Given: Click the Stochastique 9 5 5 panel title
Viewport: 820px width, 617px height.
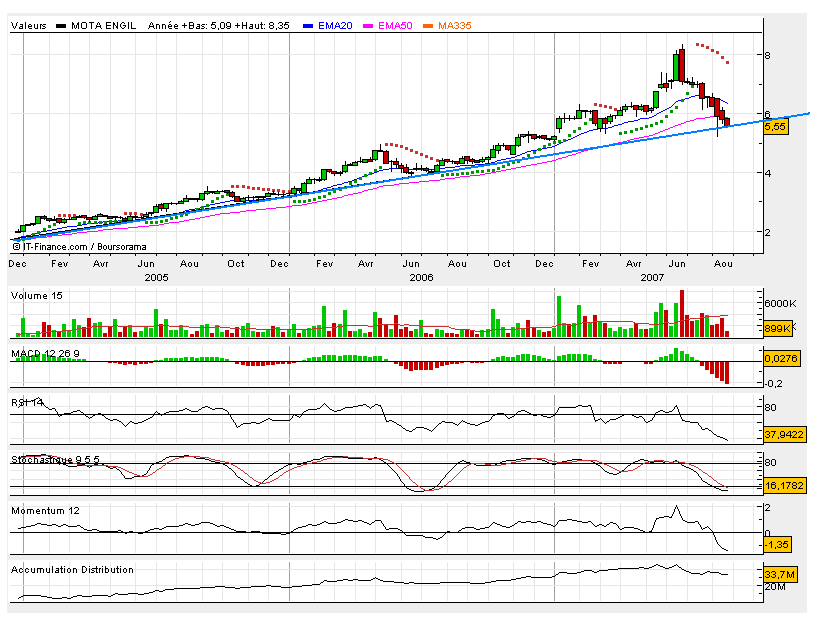Looking at the screenshot, I should tap(55, 460).
